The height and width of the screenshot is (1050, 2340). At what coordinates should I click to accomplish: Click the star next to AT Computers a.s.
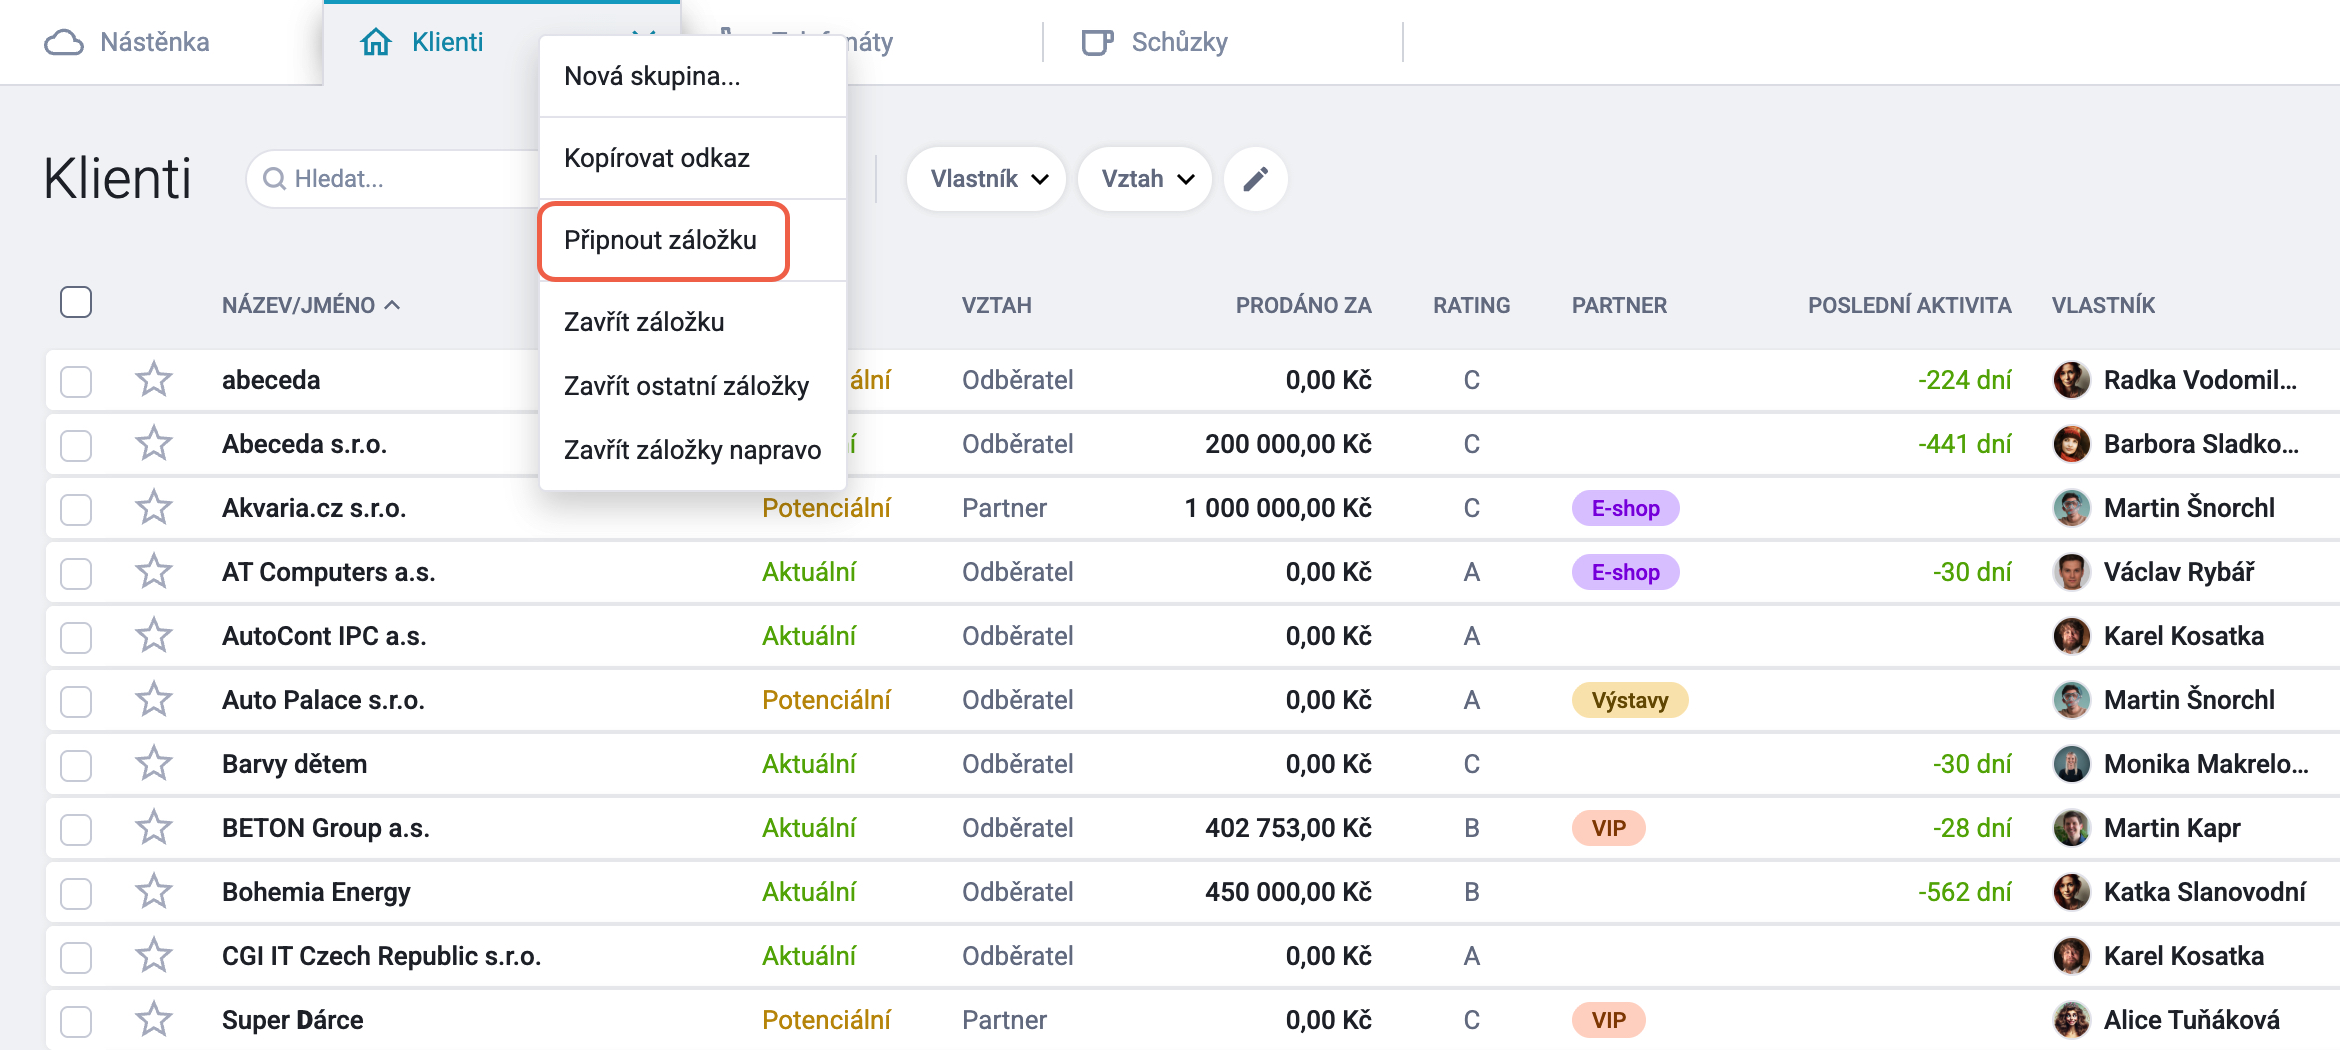(153, 572)
